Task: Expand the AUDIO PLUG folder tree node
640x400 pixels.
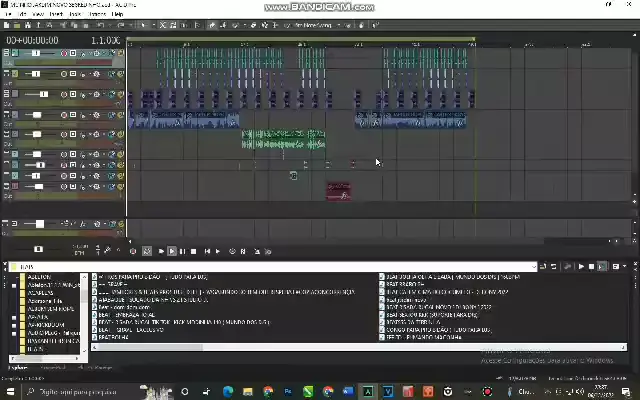Action: click(x=14, y=333)
